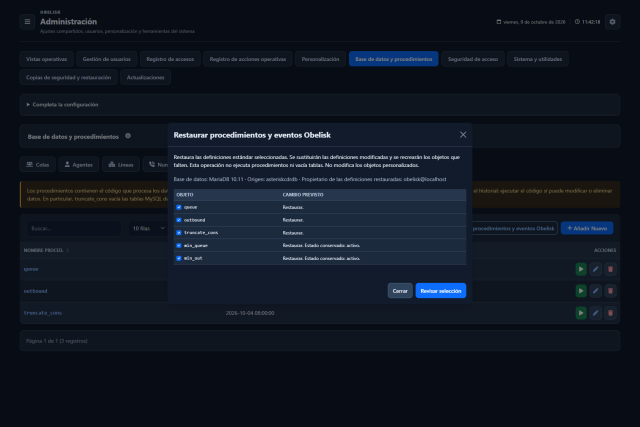The height and width of the screenshot is (427, 640).
Task: Switch to Gestión de usuarios tab
Action: pos(107,59)
